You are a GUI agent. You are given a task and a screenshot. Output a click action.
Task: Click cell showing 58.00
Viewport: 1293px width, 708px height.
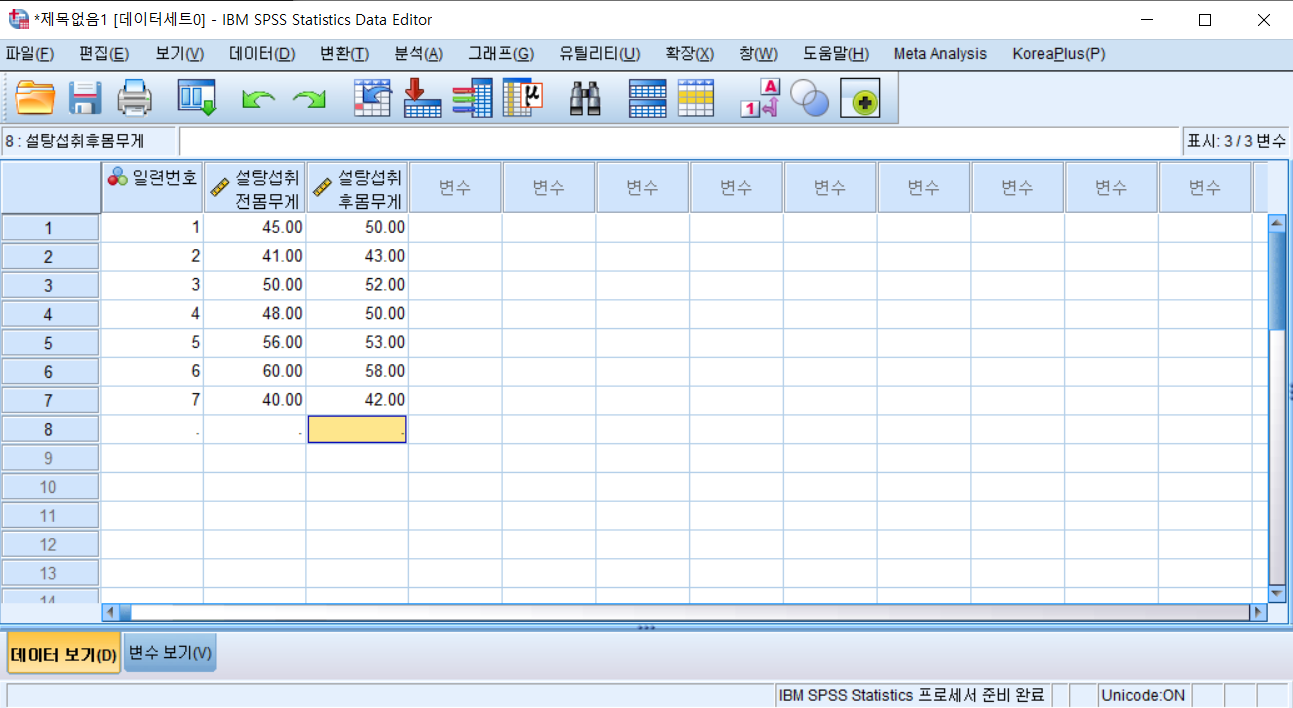point(357,371)
